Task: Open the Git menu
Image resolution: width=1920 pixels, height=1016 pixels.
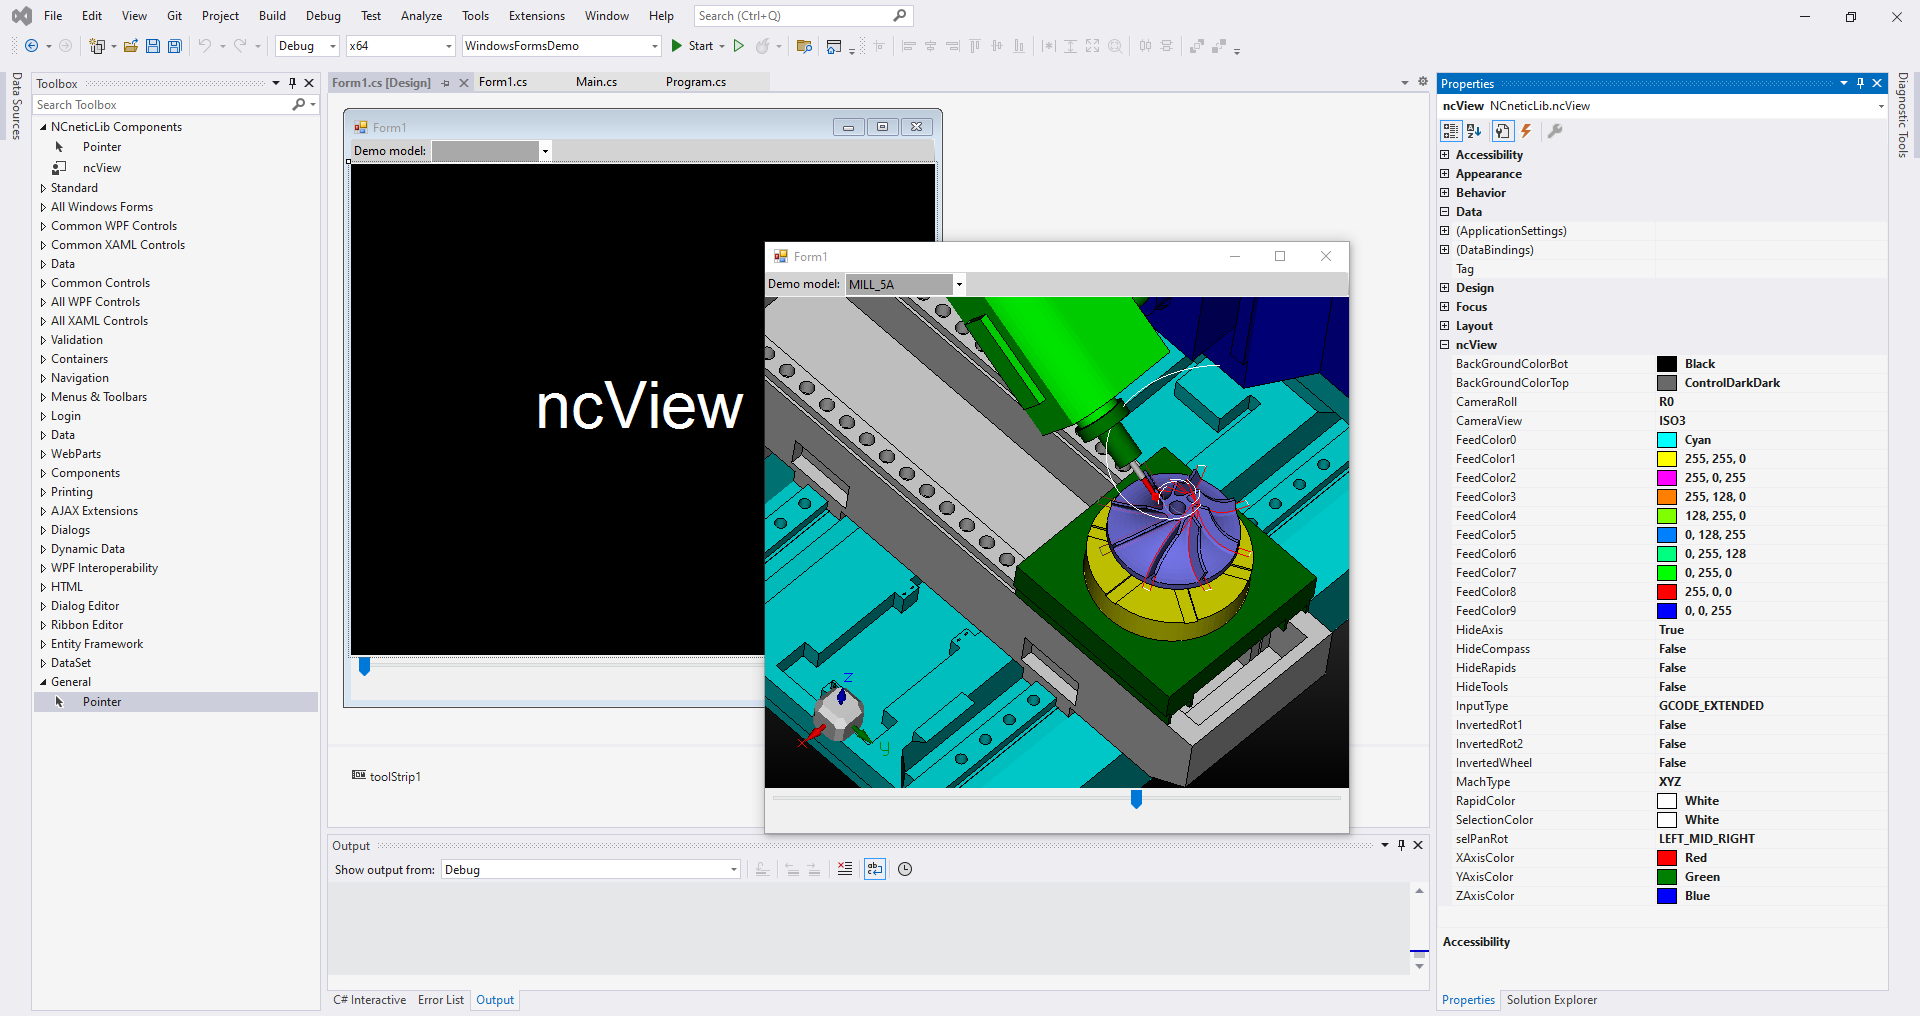Action: [x=174, y=16]
